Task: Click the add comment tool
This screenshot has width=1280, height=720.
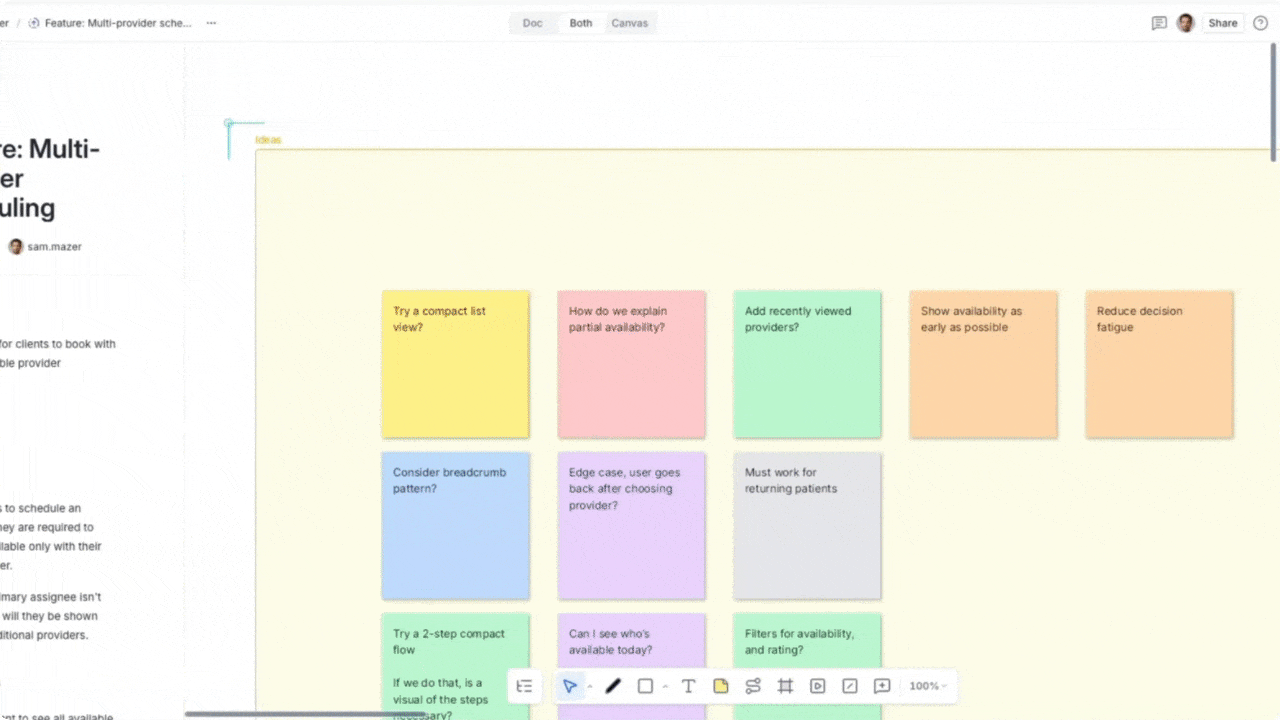Action: pos(881,686)
